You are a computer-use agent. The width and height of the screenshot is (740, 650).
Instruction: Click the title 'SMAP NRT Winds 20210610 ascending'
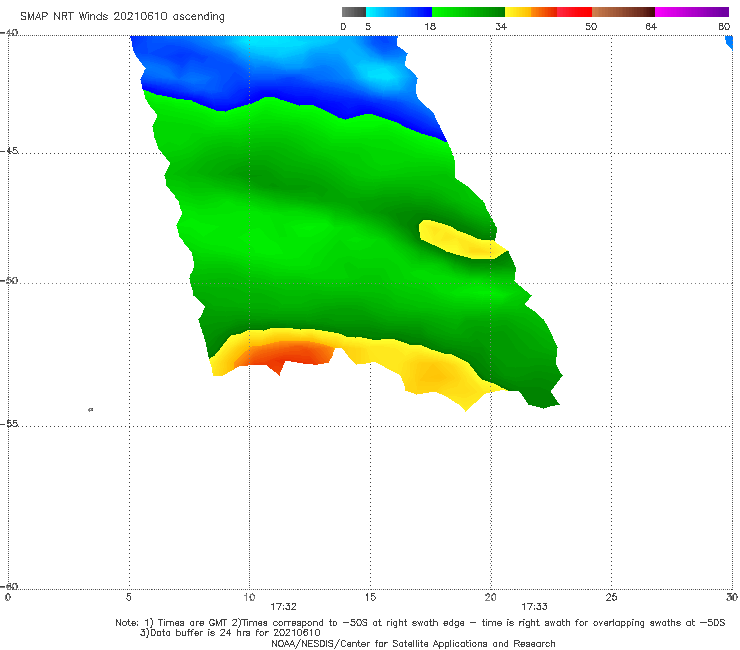click(x=122, y=16)
